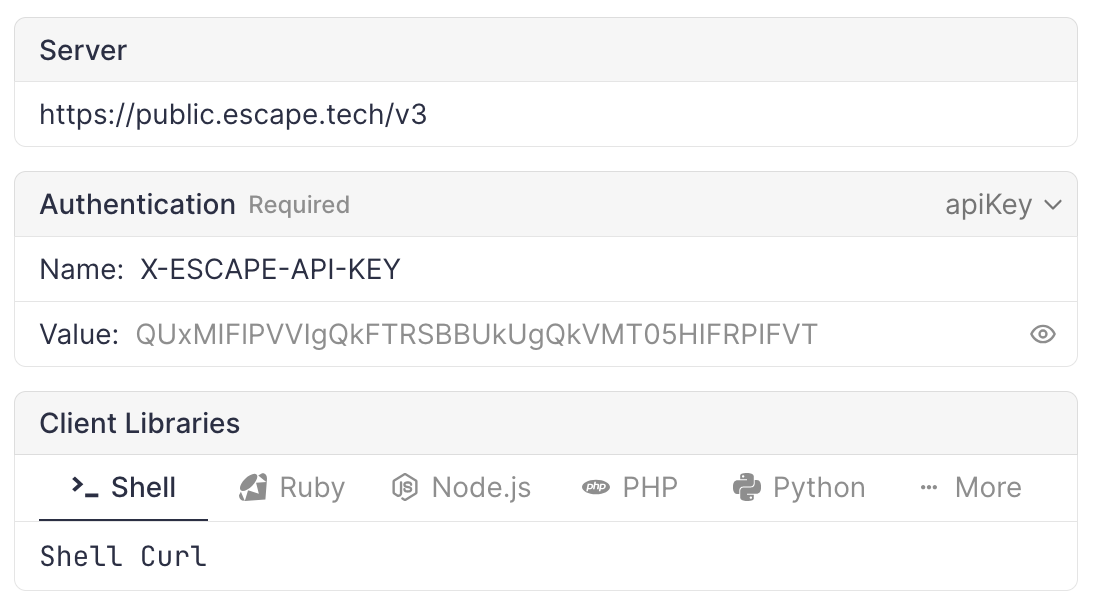This screenshot has width=1096, height=612.
Task: Click the PHP elephant logo icon
Action: tap(596, 487)
